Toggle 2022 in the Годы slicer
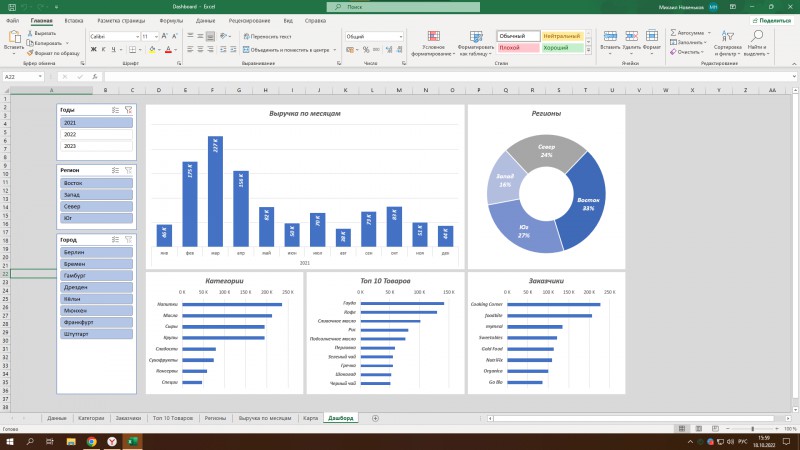The height and width of the screenshot is (450, 800). coord(96,134)
